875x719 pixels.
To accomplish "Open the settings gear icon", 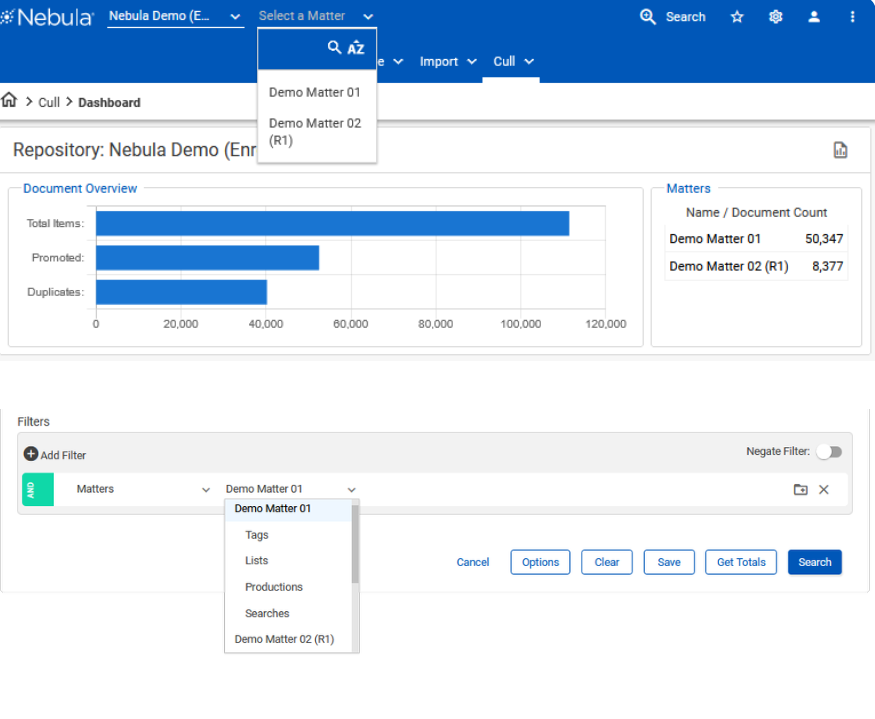I will [x=775, y=17].
